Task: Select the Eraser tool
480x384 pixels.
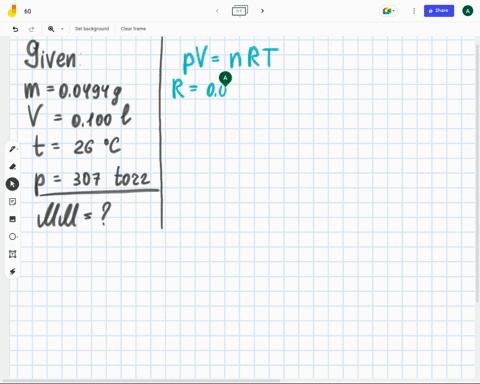Action: [13, 166]
